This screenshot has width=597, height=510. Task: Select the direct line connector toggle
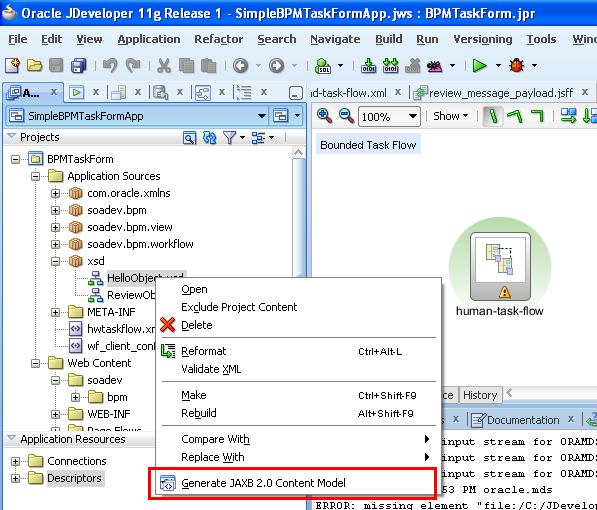click(493, 116)
